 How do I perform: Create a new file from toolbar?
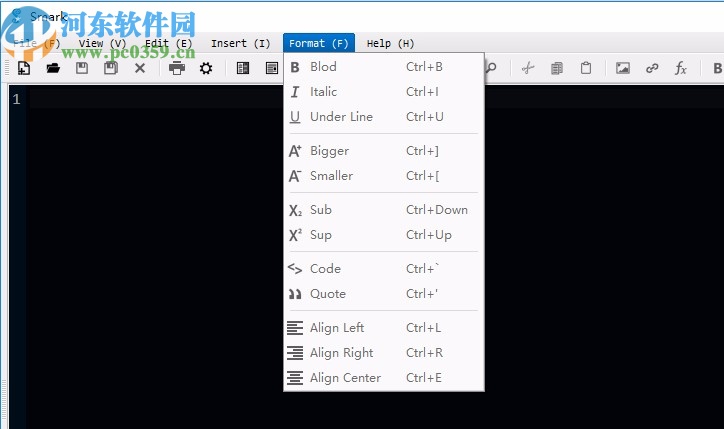pos(24,68)
